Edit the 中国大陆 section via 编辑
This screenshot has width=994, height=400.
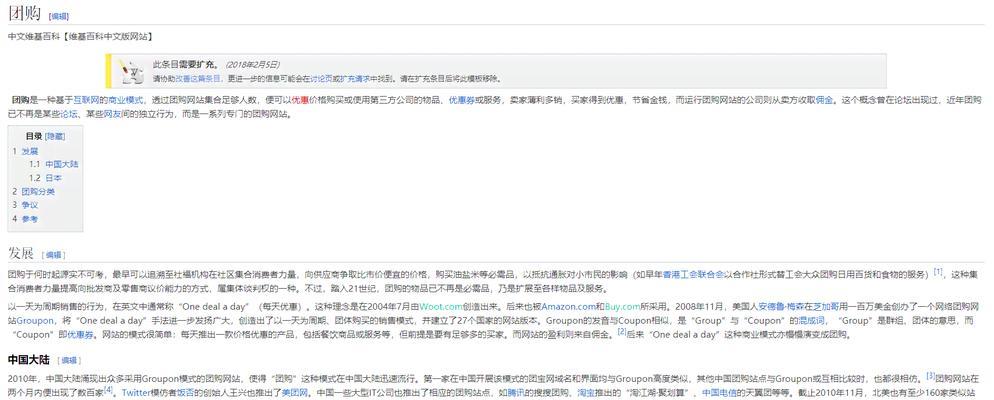coord(71,360)
